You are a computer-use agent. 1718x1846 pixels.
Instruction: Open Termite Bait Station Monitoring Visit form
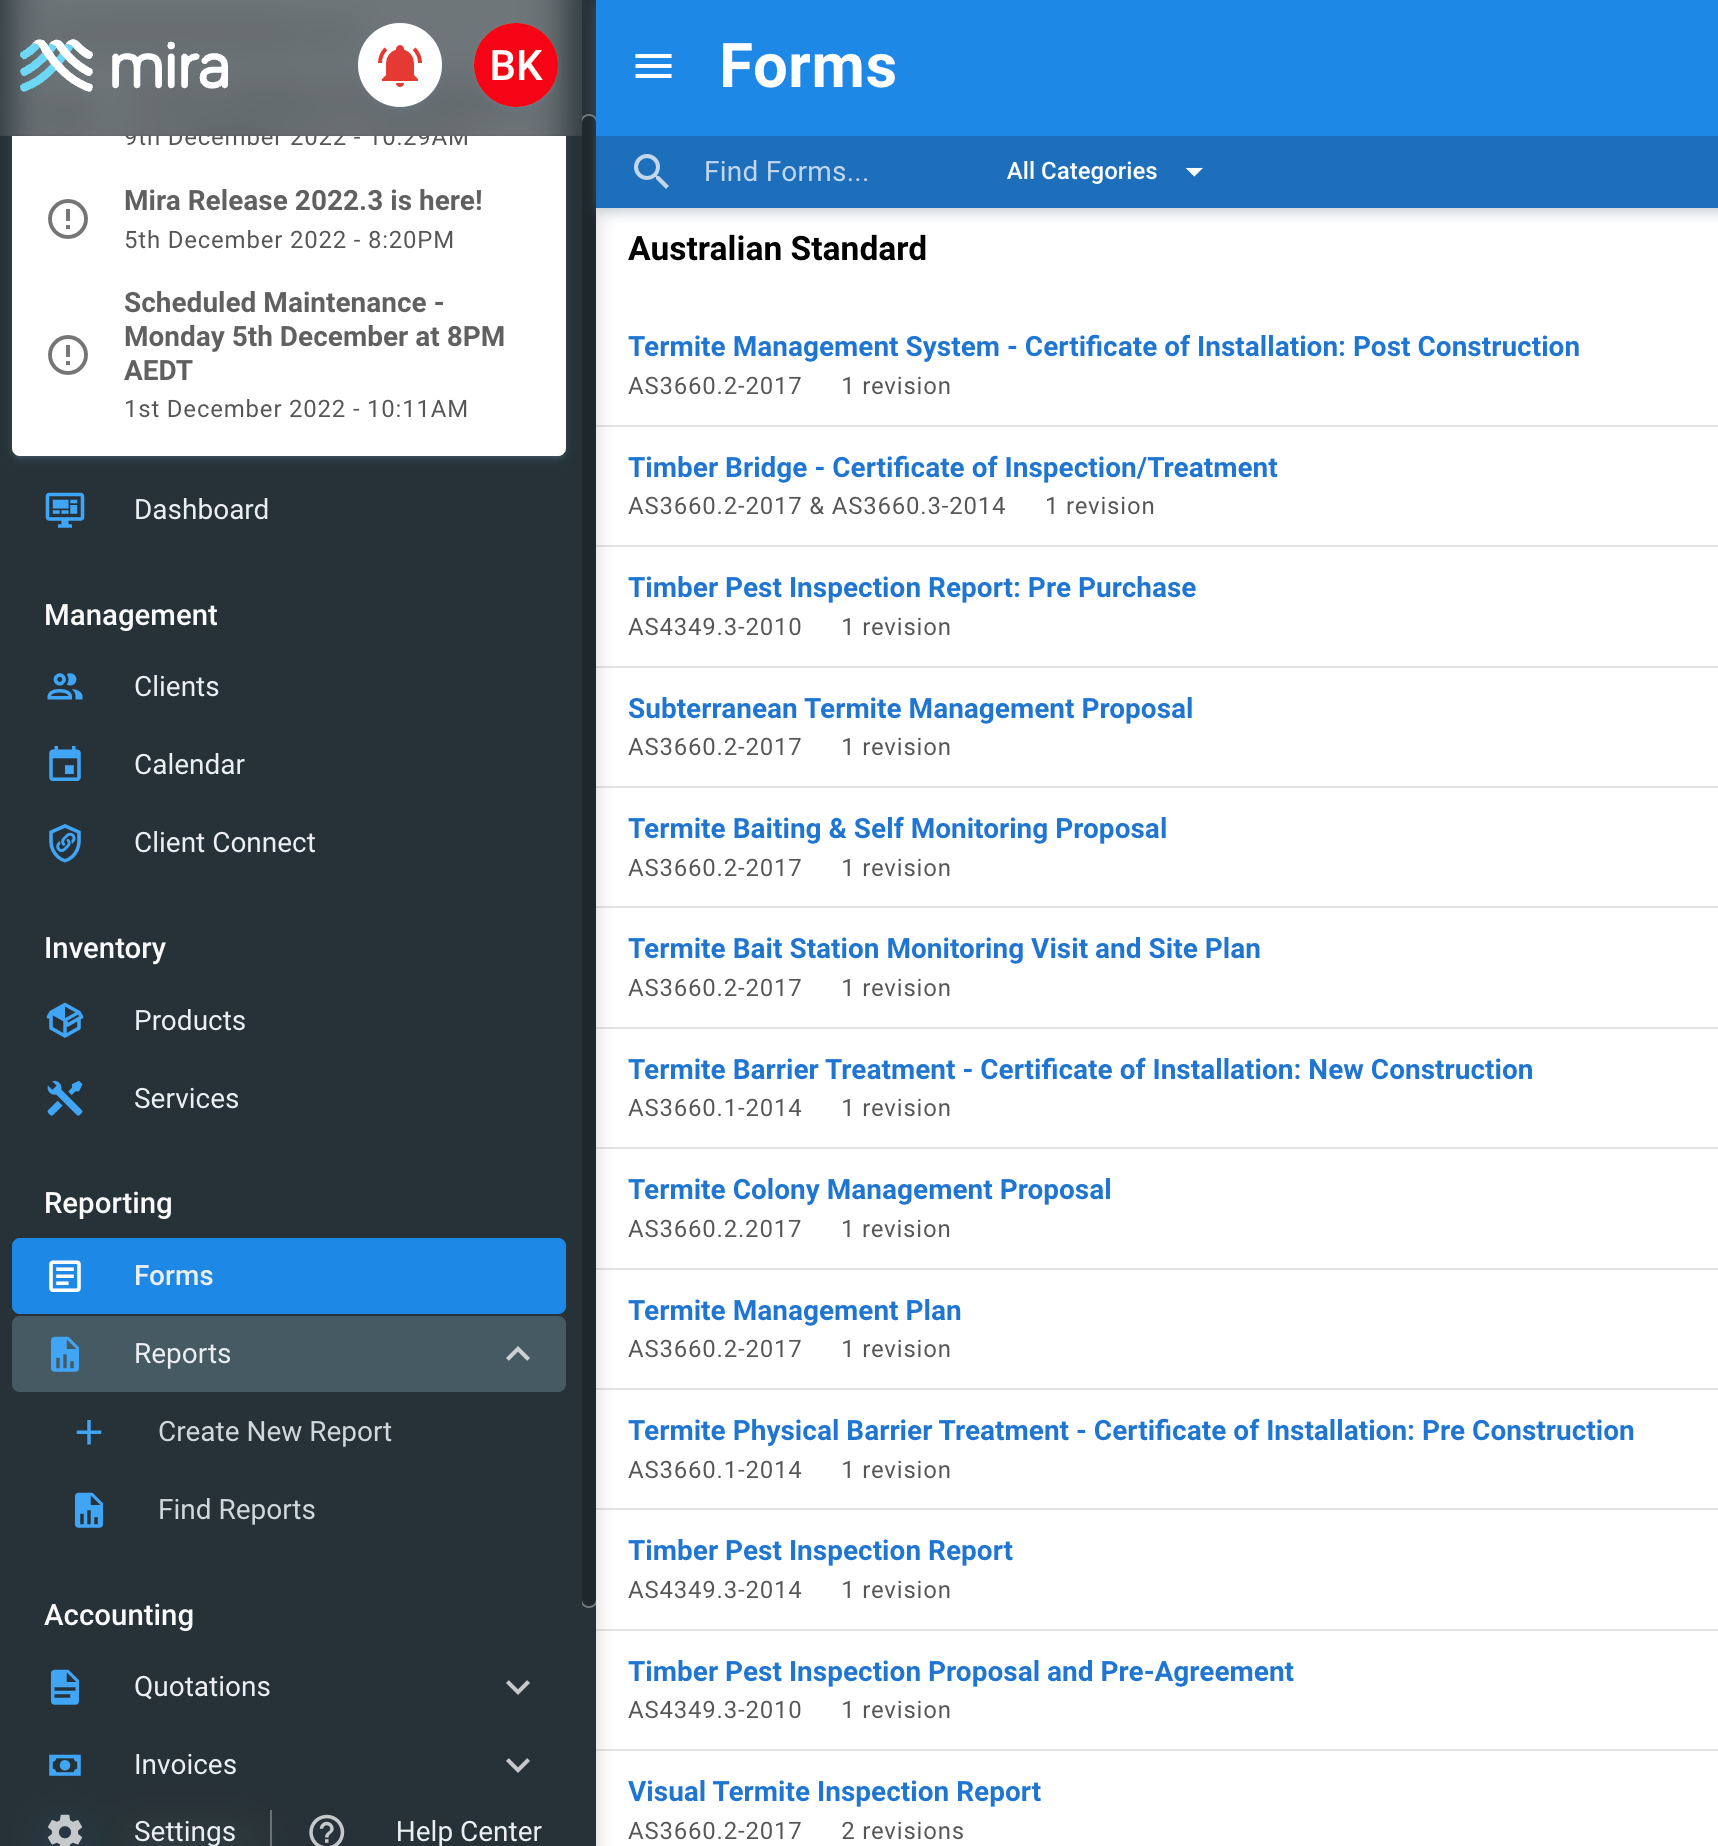[x=944, y=949]
